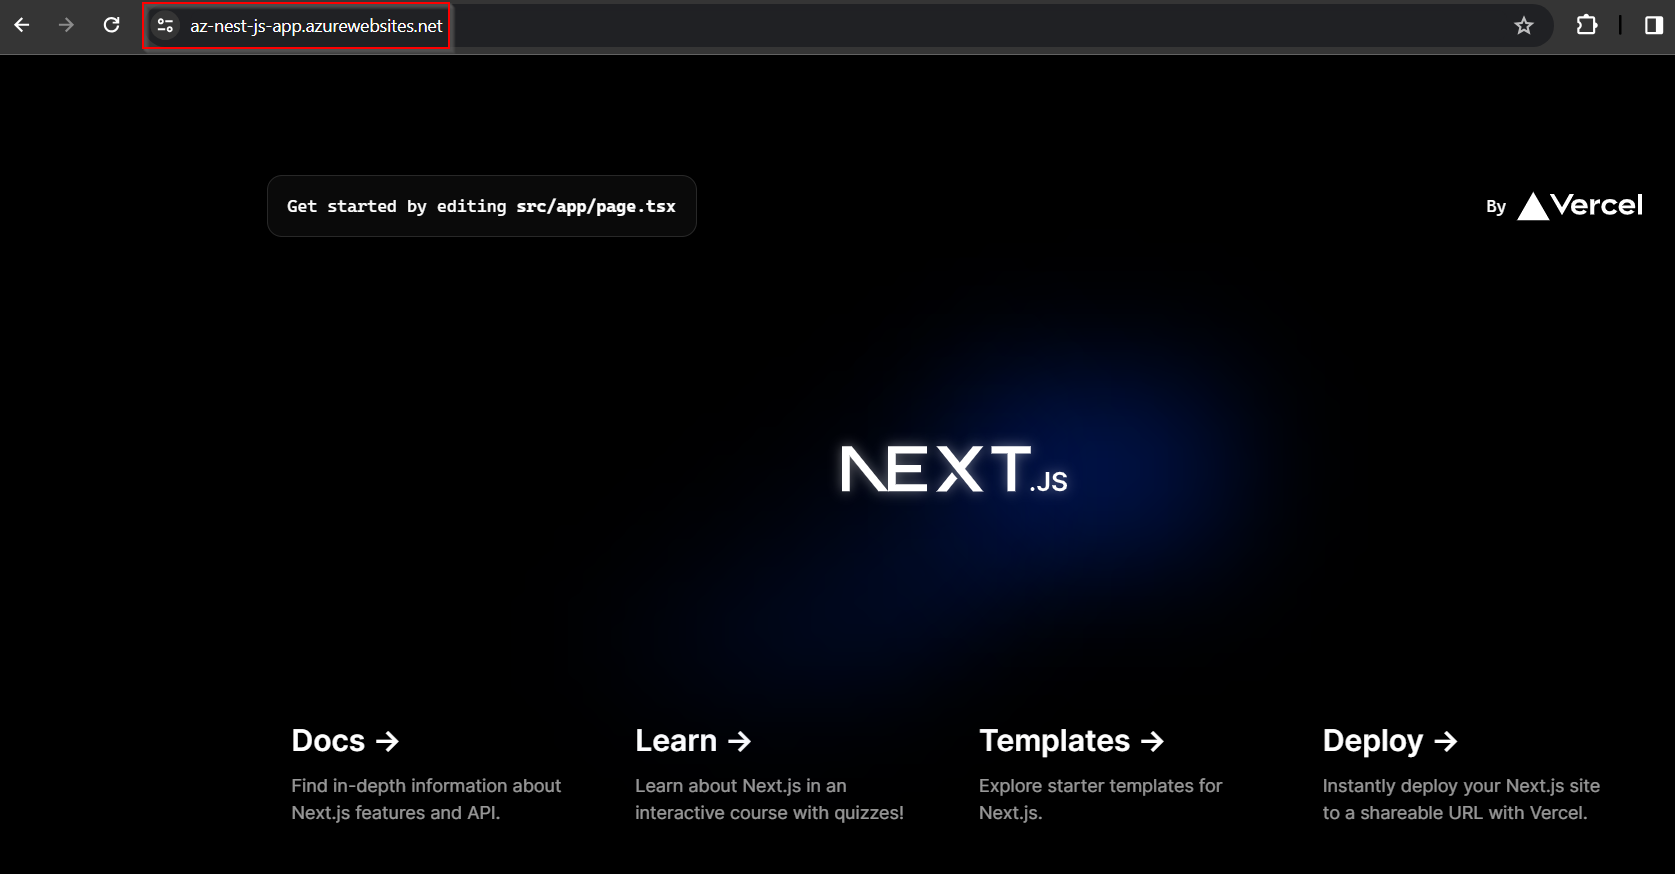Open site information icon in address bar
The image size is (1675, 874).
(166, 26)
